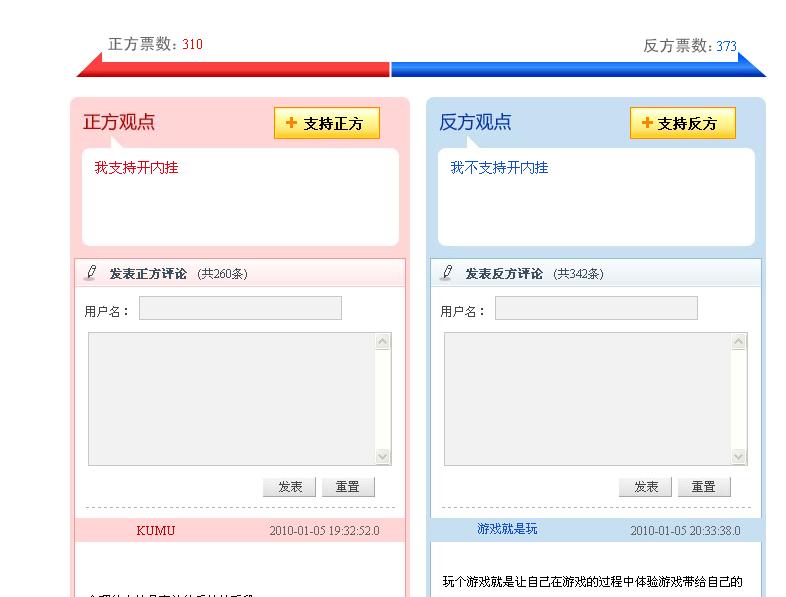Screen dimensions: 786x597
Task: Focus the 用户名 field in 反方 comment form
Action: point(596,308)
